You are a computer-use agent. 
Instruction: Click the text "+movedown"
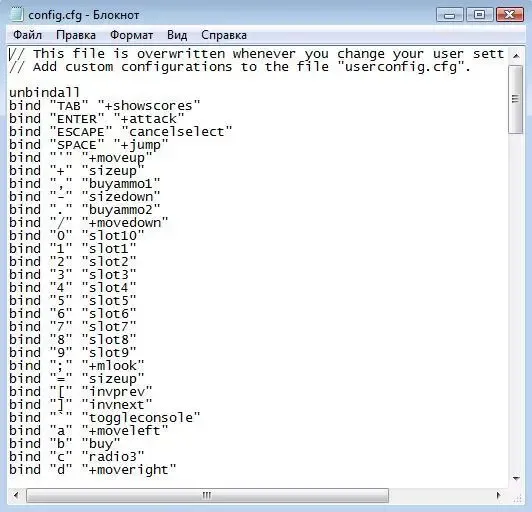[125, 223]
